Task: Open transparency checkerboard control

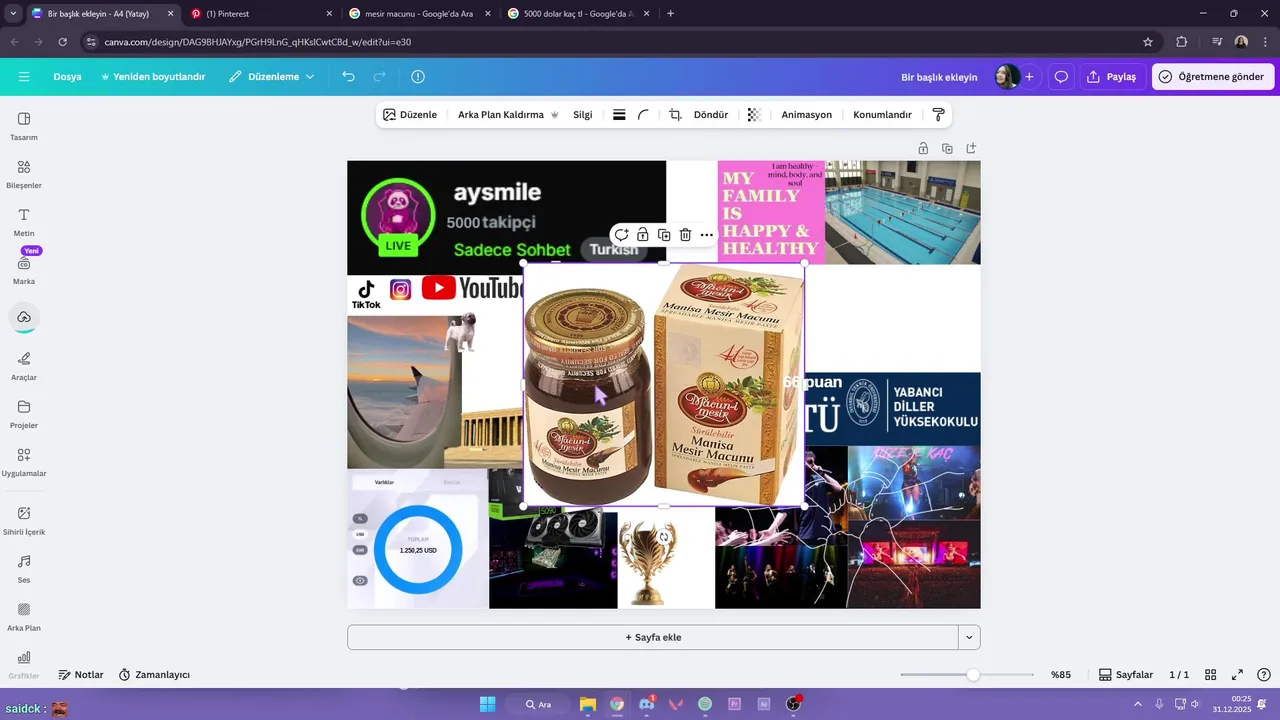Action: 754,115
